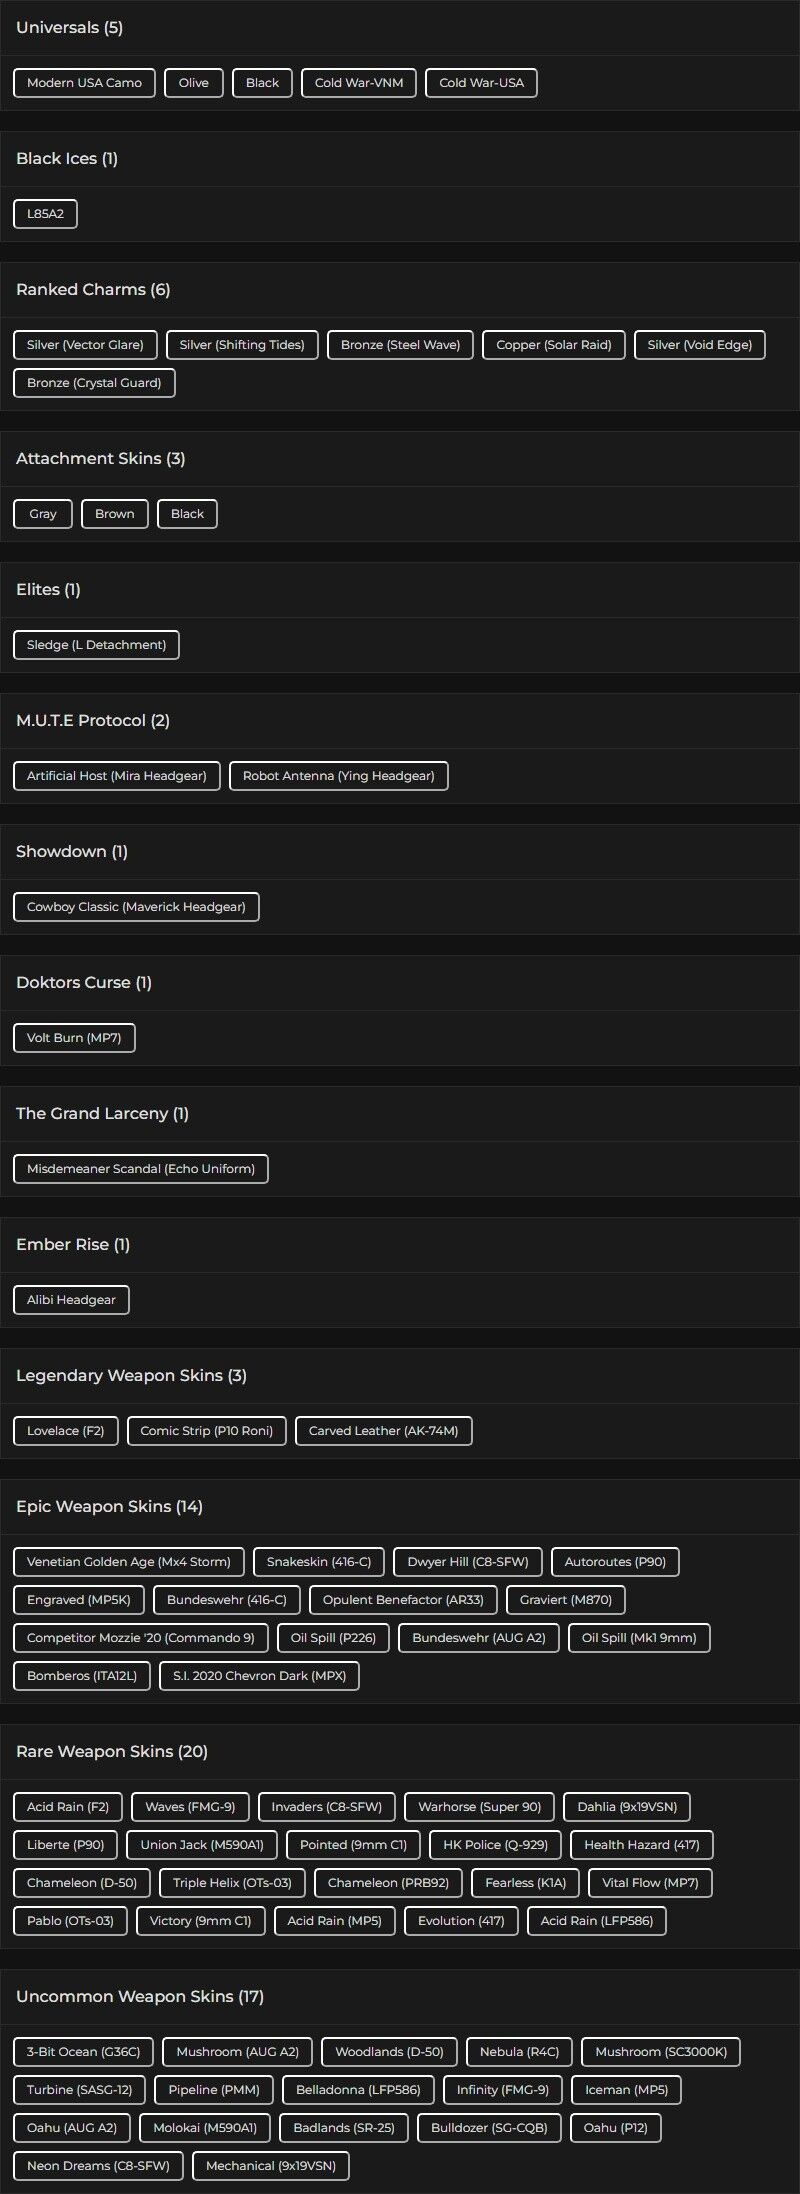This screenshot has height=2194, width=800.
Task: Click the Modern USA Camo tag
Action: click(x=84, y=83)
